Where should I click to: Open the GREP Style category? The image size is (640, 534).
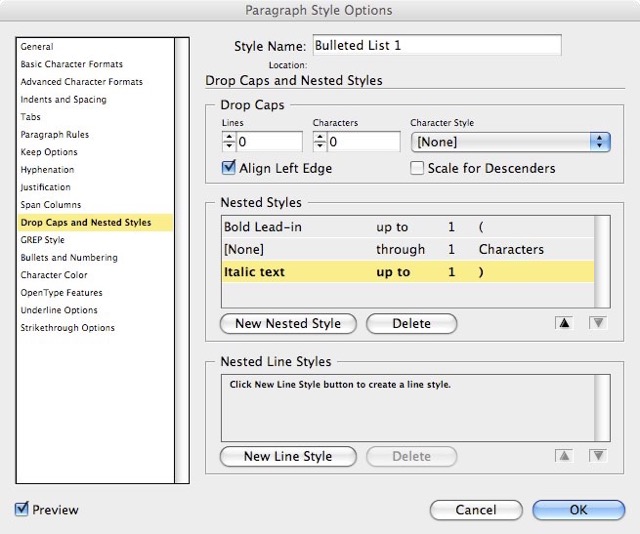tap(43, 240)
